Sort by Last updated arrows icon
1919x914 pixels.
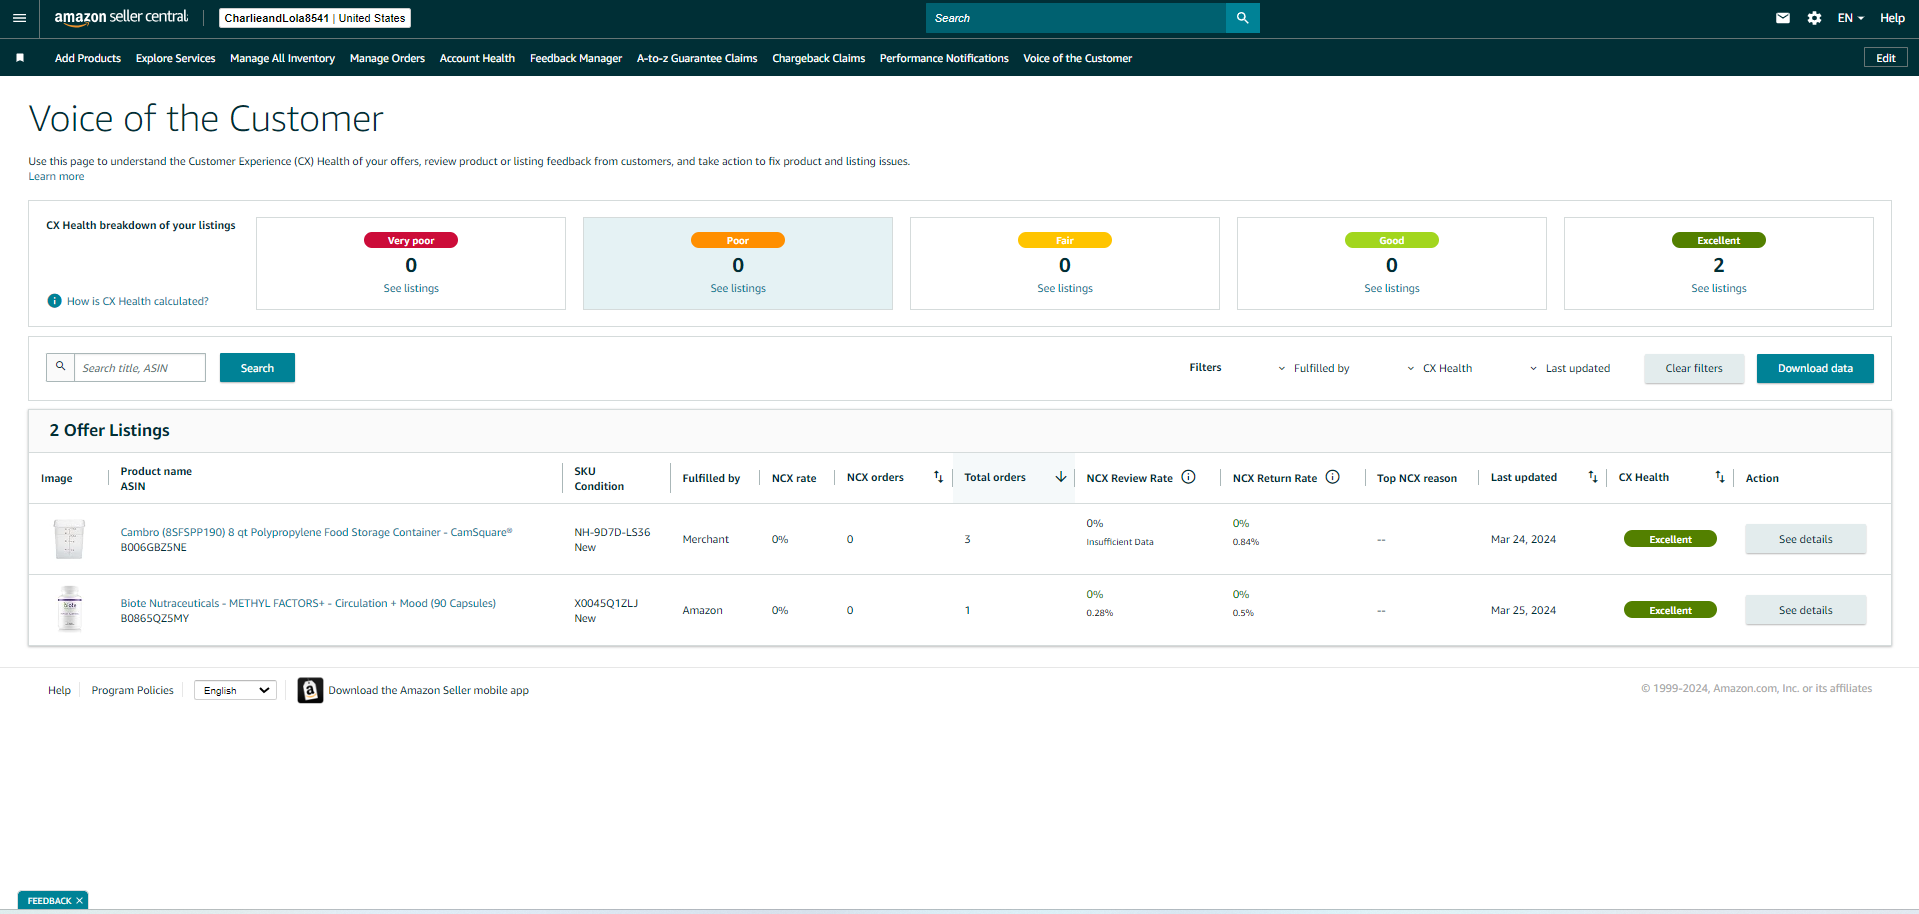coord(1593,477)
